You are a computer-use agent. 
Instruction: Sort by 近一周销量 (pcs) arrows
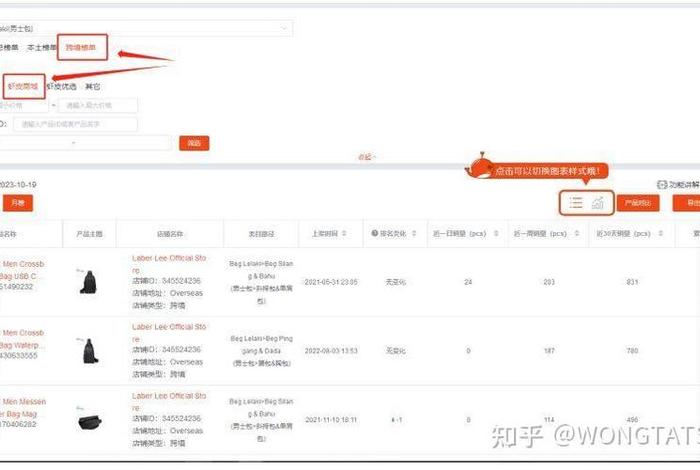point(577,233)
